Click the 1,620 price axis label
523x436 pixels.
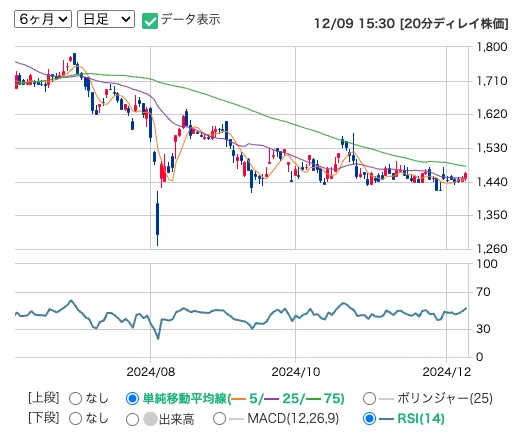(492, 114)
